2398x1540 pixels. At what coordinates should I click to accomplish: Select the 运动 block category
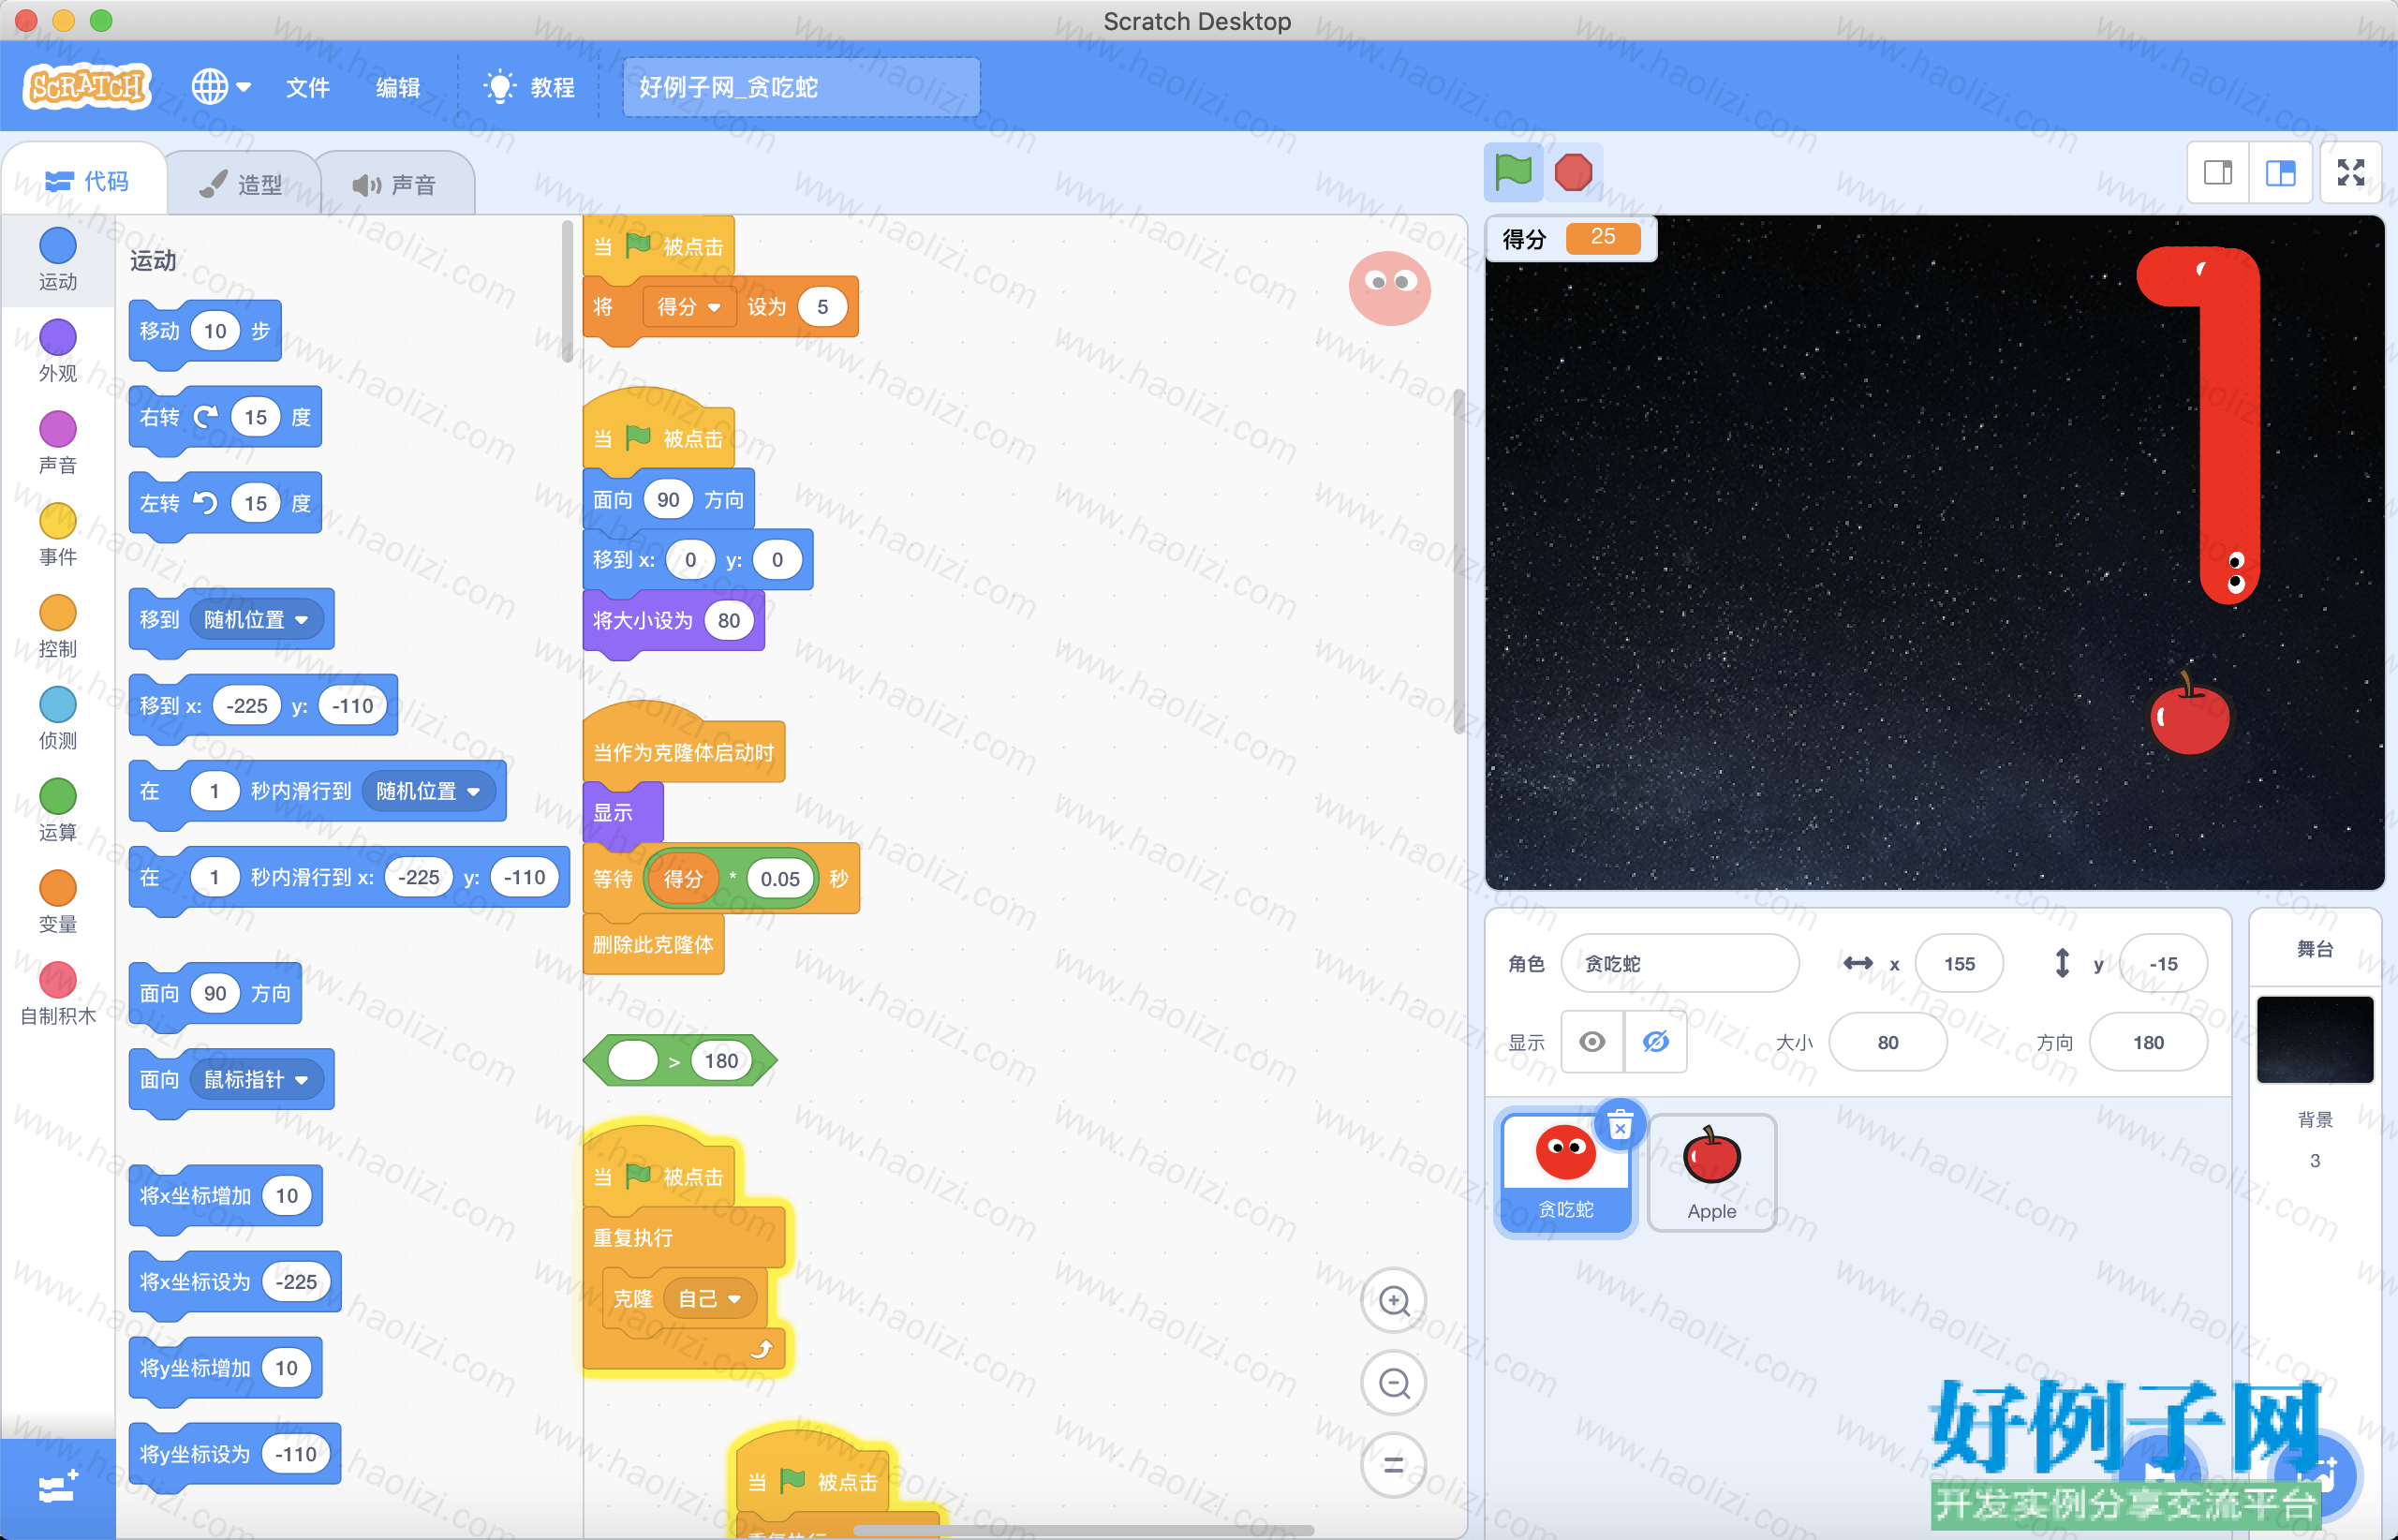58,260
